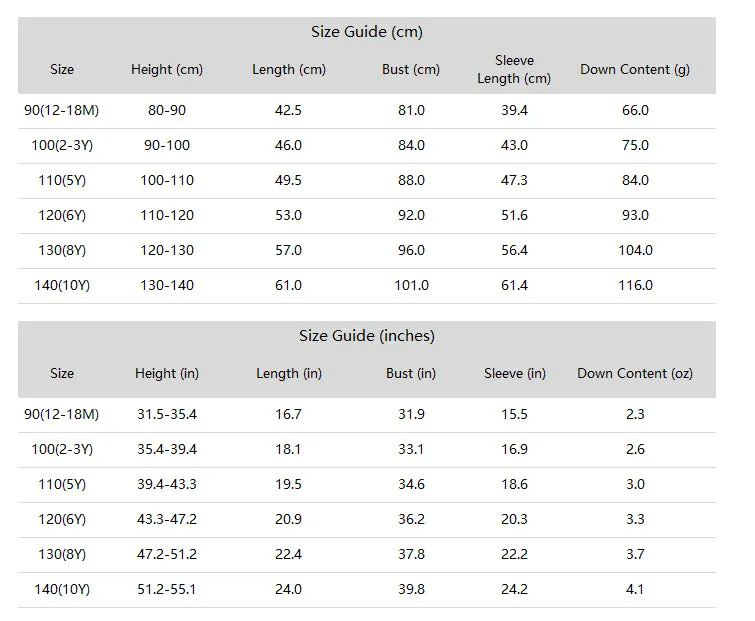Click the Sleeve Length (cm) header

point(514,69)
